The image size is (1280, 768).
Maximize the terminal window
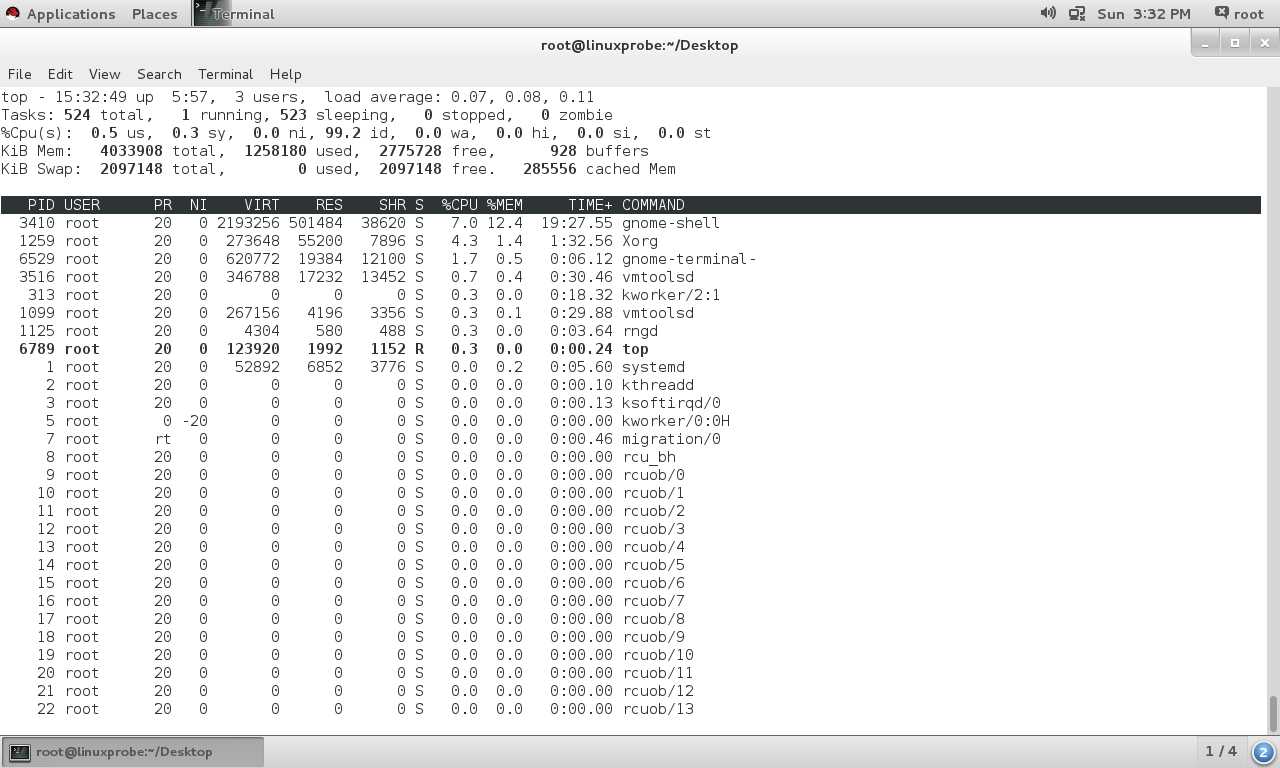click(1235, 43)
